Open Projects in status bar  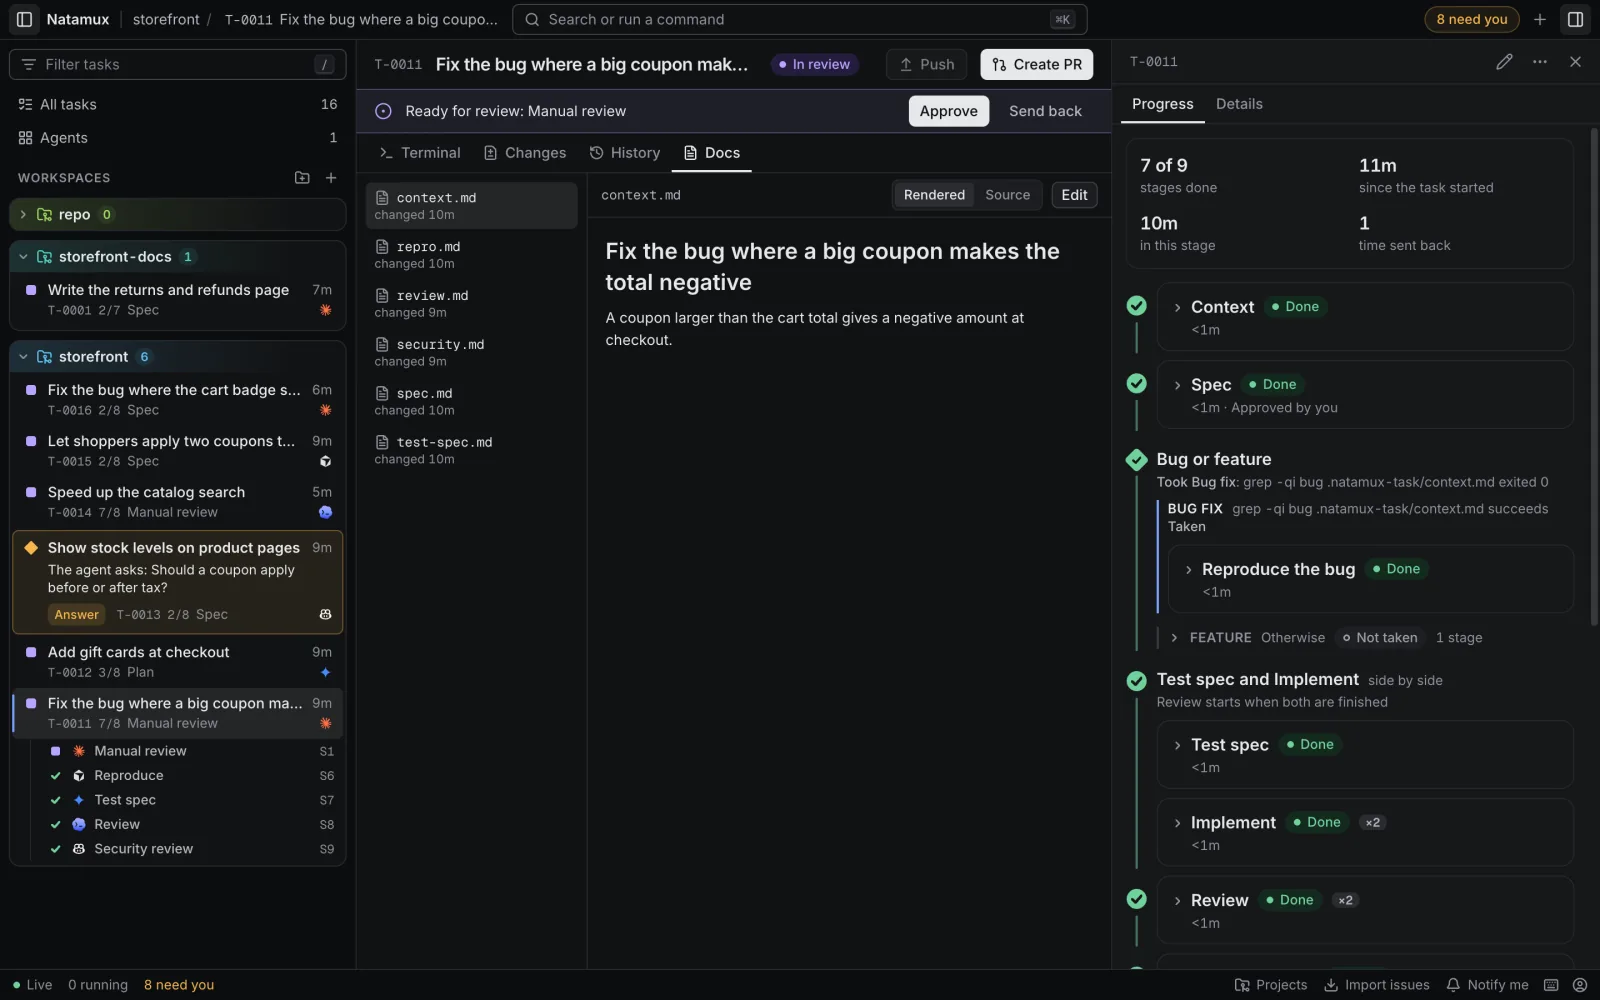click(x=1271, y=985)
